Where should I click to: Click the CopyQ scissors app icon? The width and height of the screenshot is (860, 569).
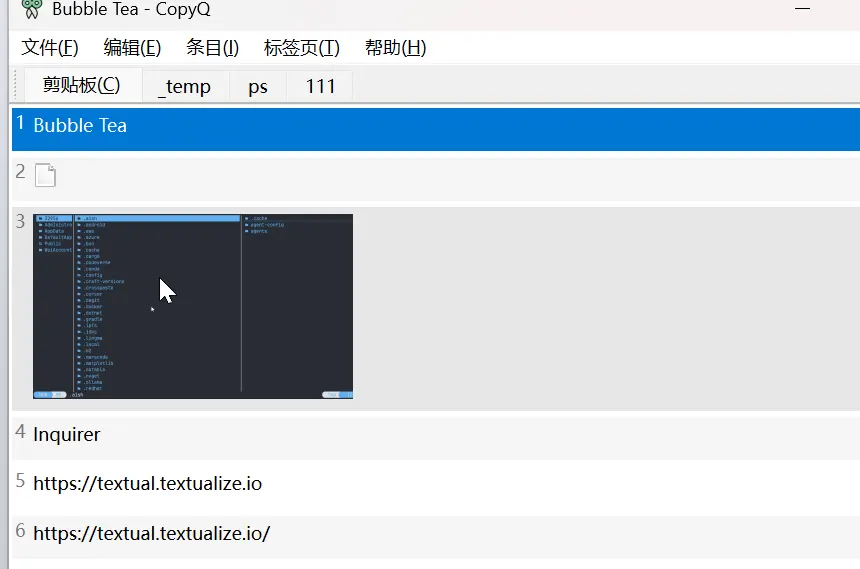pyautogui.click(x=32, y=8)
